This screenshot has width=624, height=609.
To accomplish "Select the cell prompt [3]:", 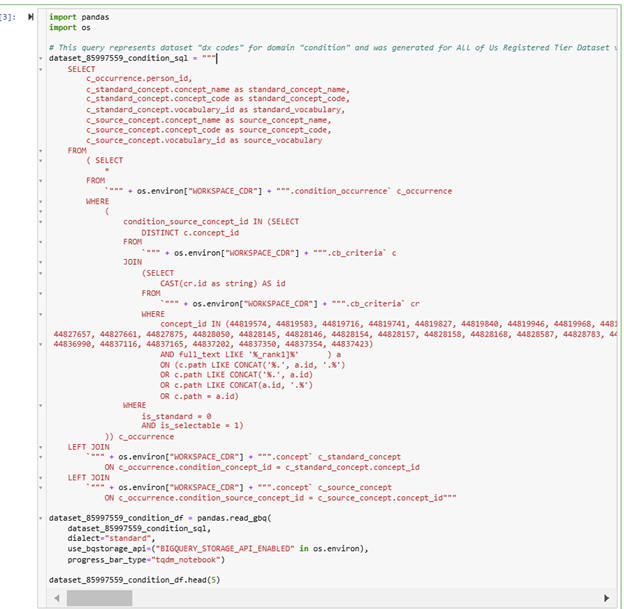I will tap(8, 17).
